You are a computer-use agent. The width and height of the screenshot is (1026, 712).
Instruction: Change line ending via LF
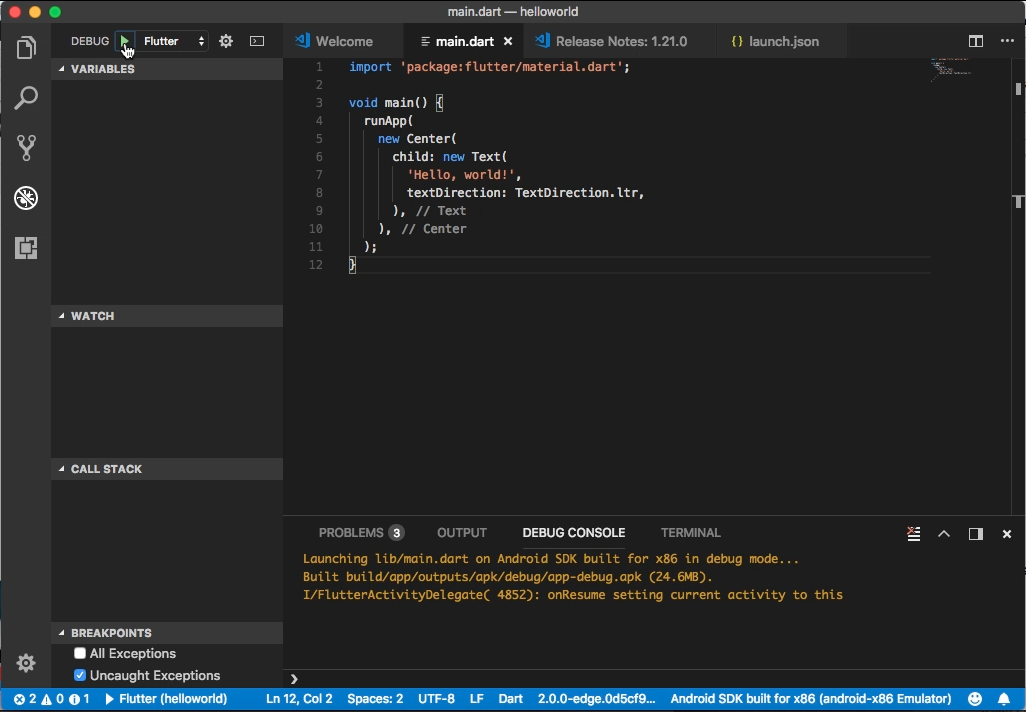(476, 699)
